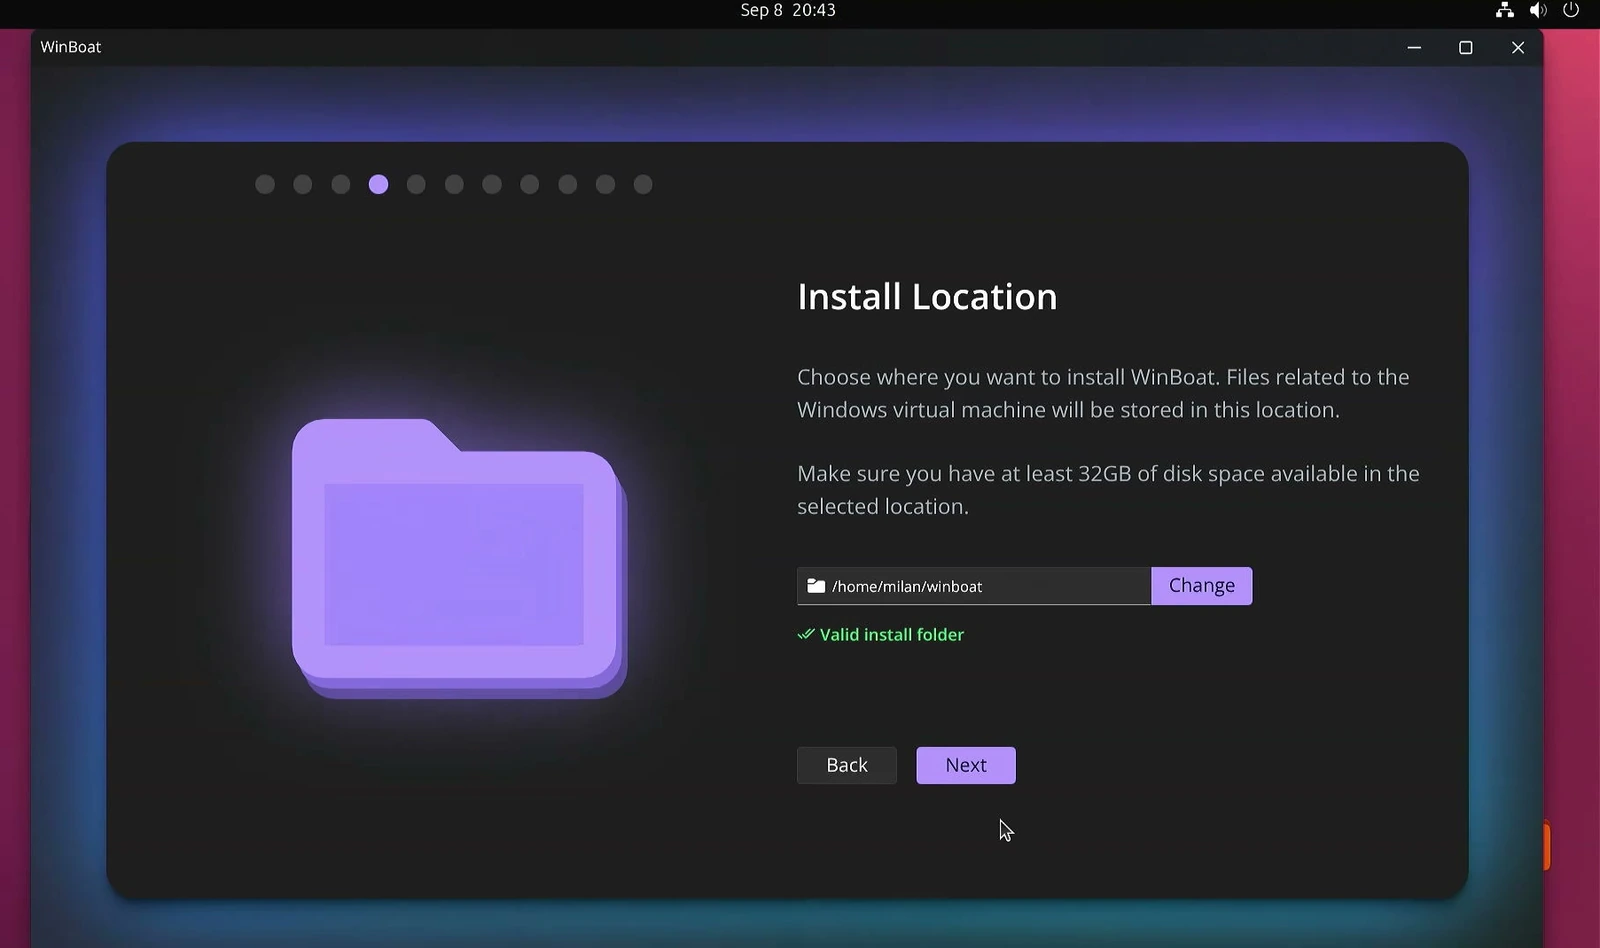Open the volume icon in top bar

[x=1538, y=10]
